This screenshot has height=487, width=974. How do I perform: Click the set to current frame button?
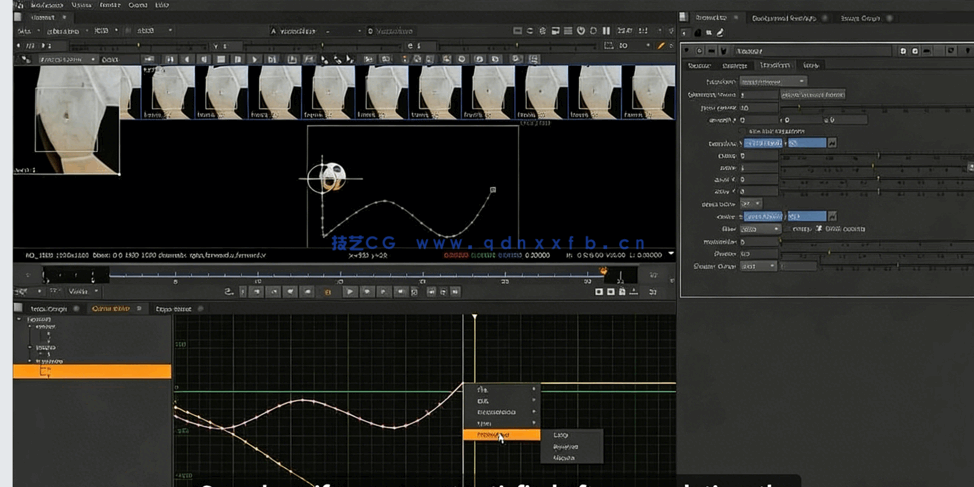click(813, 94)
